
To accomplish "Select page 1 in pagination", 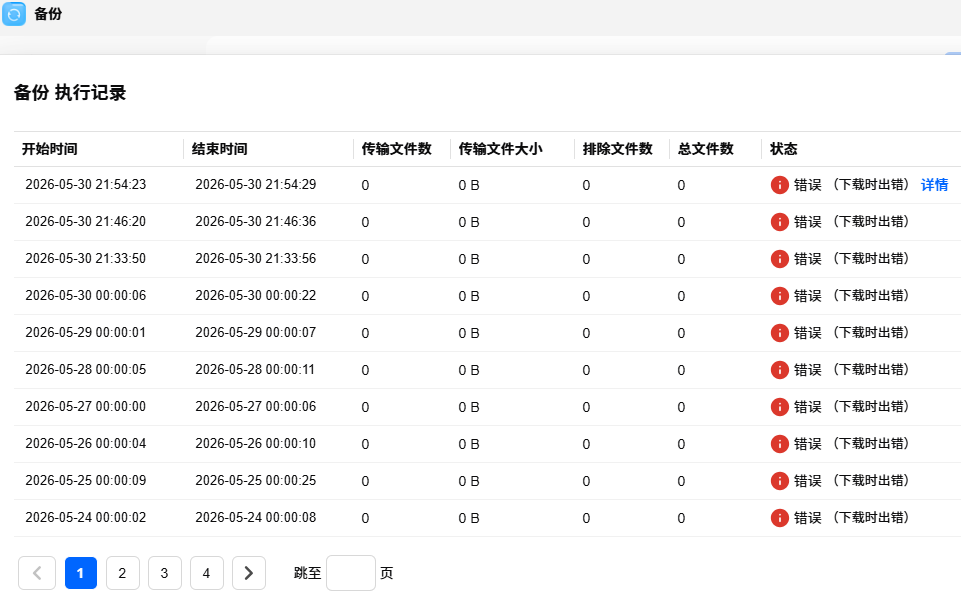I will coord(81,573).
